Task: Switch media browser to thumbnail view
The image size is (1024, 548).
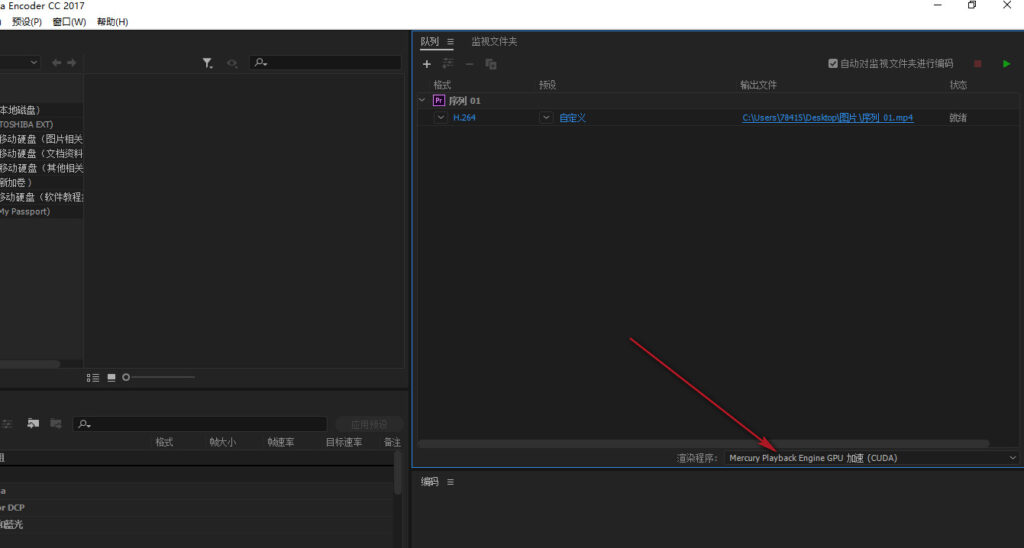Action: tap(111, 378)
